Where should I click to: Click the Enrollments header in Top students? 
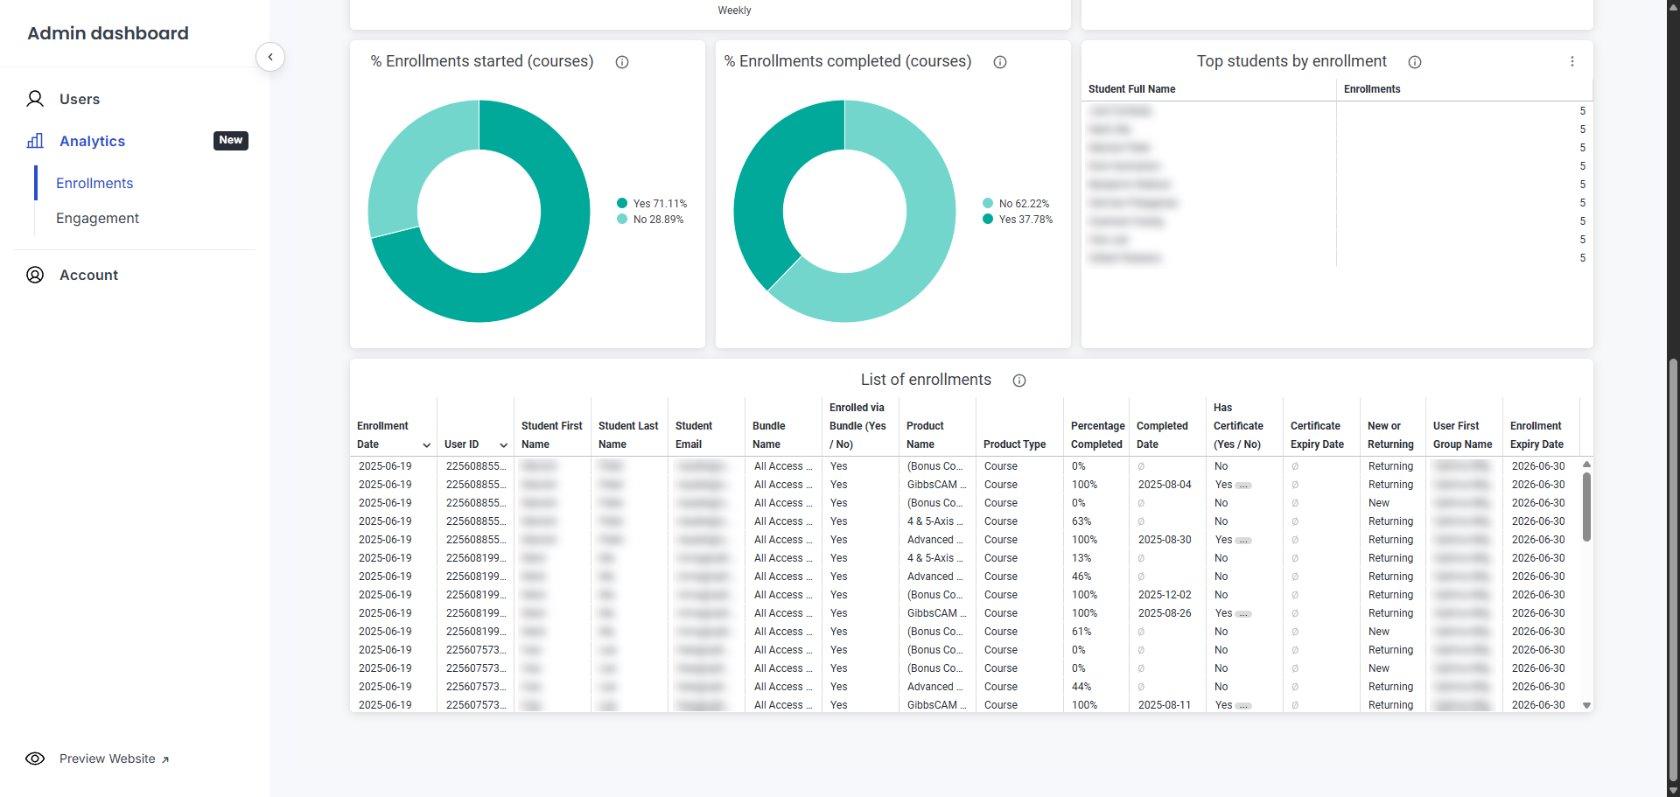(x=1372, y=89)
